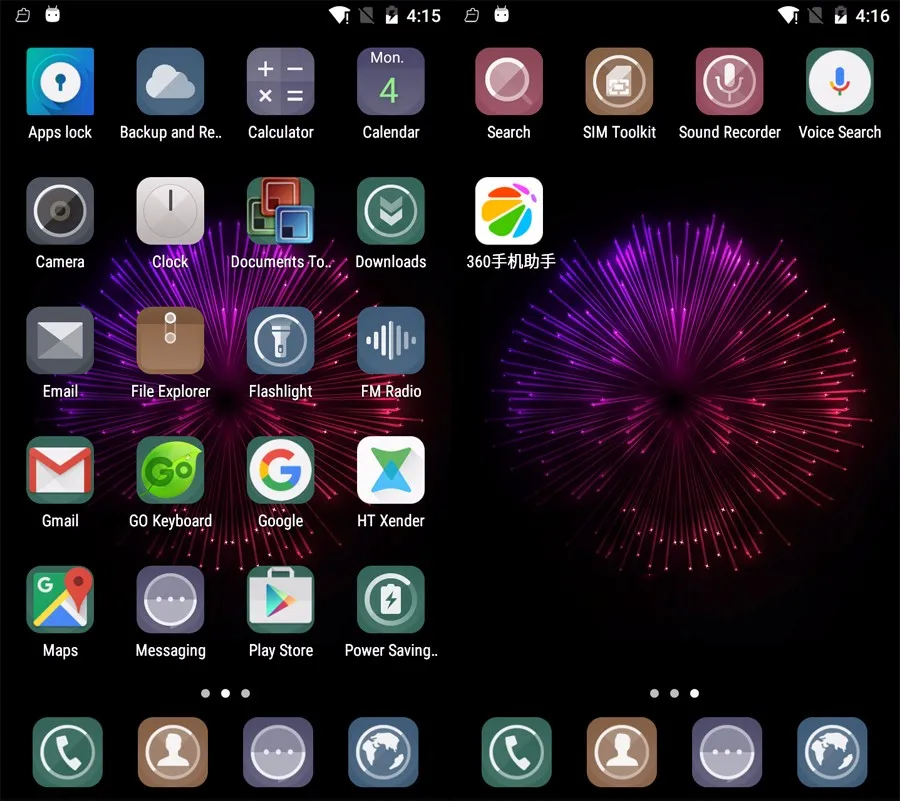Launch Backup and Restore app
The height and width of the screenshot is (801, 900).
[170, 81]
